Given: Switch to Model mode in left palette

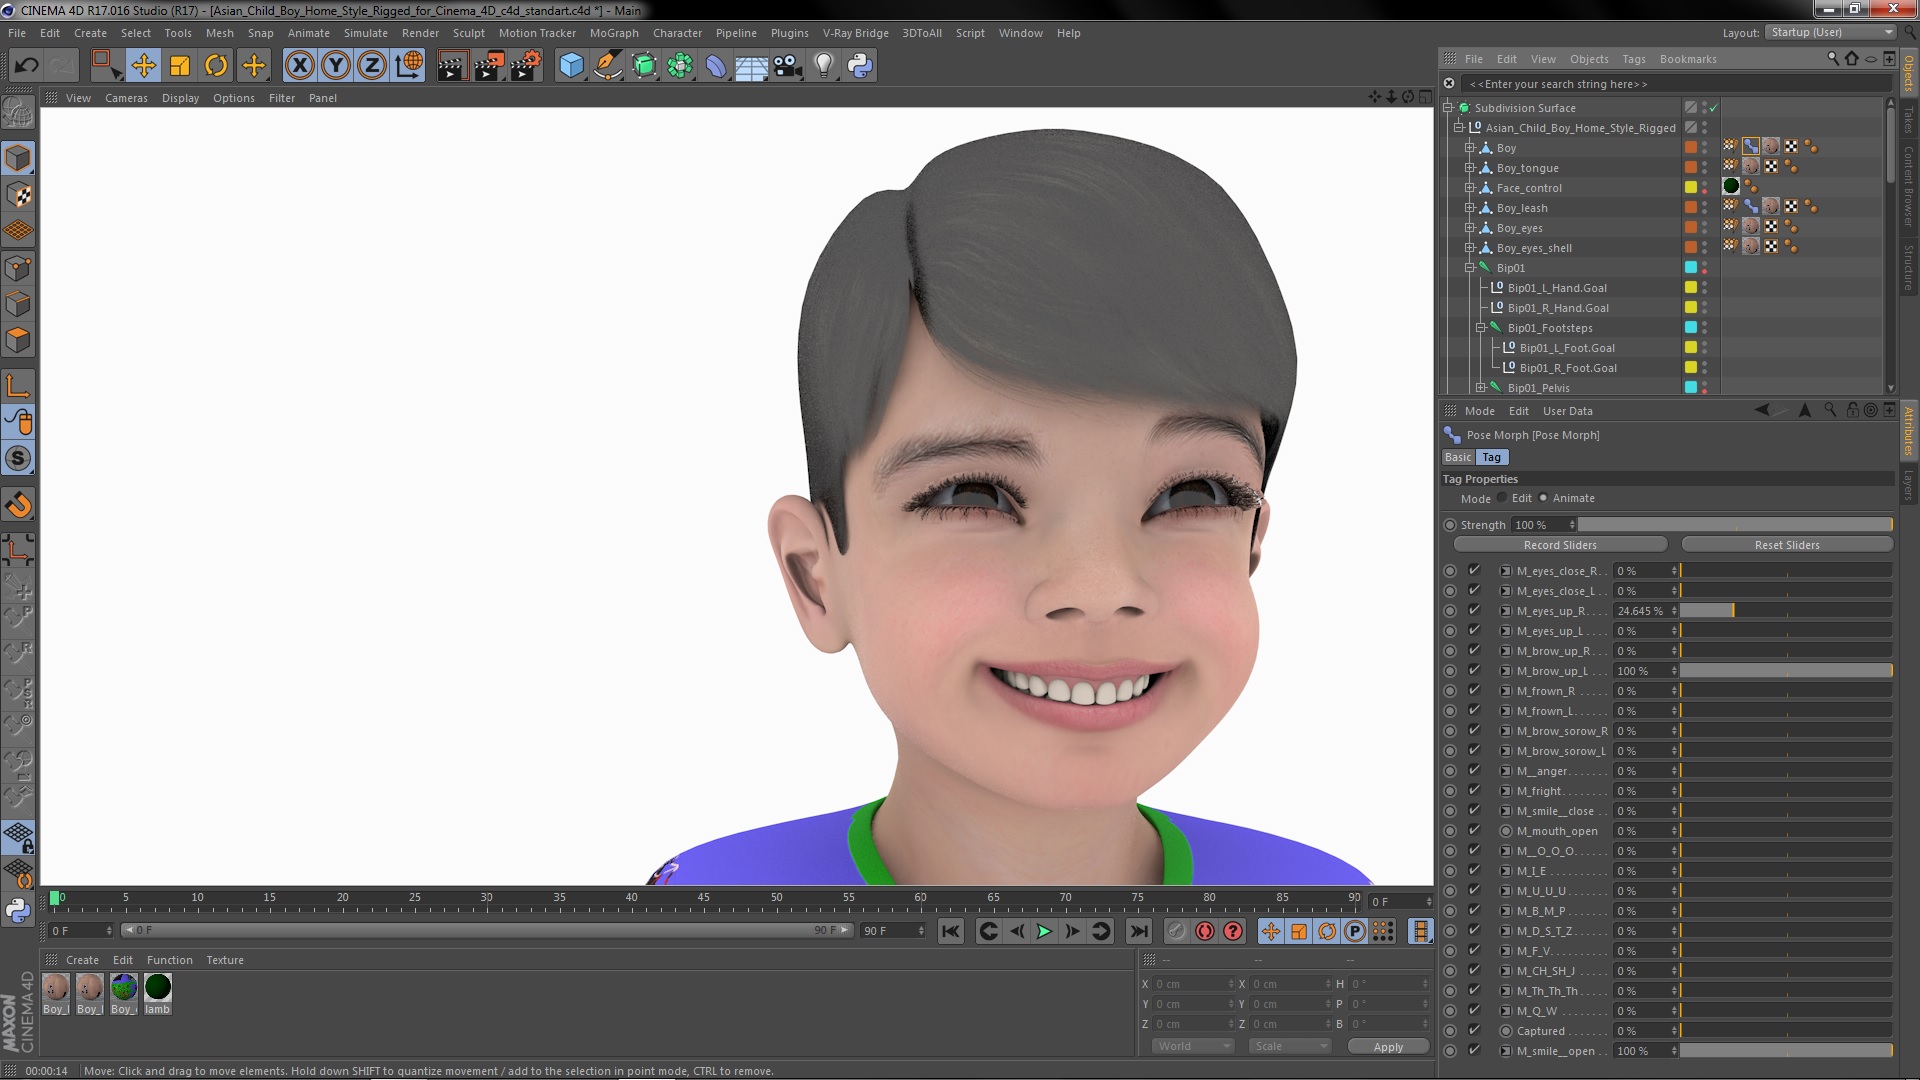Looking at the screenshot, I should 18,158.
